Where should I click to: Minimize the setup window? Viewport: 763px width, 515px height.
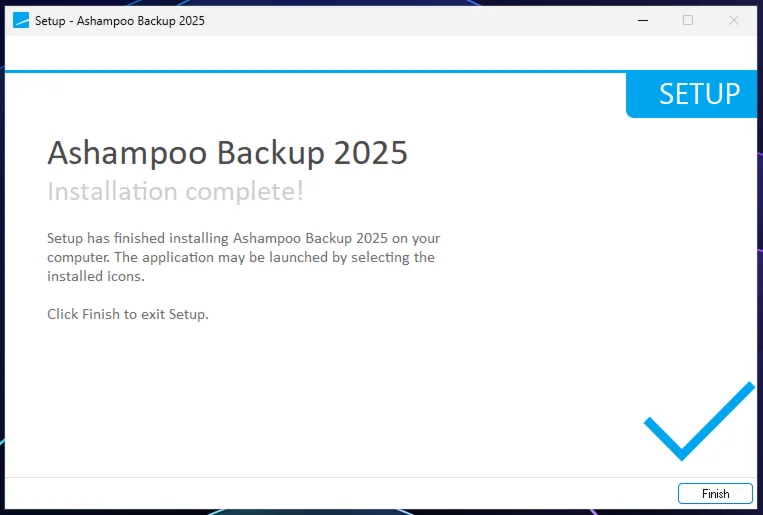tap(642, 20)
